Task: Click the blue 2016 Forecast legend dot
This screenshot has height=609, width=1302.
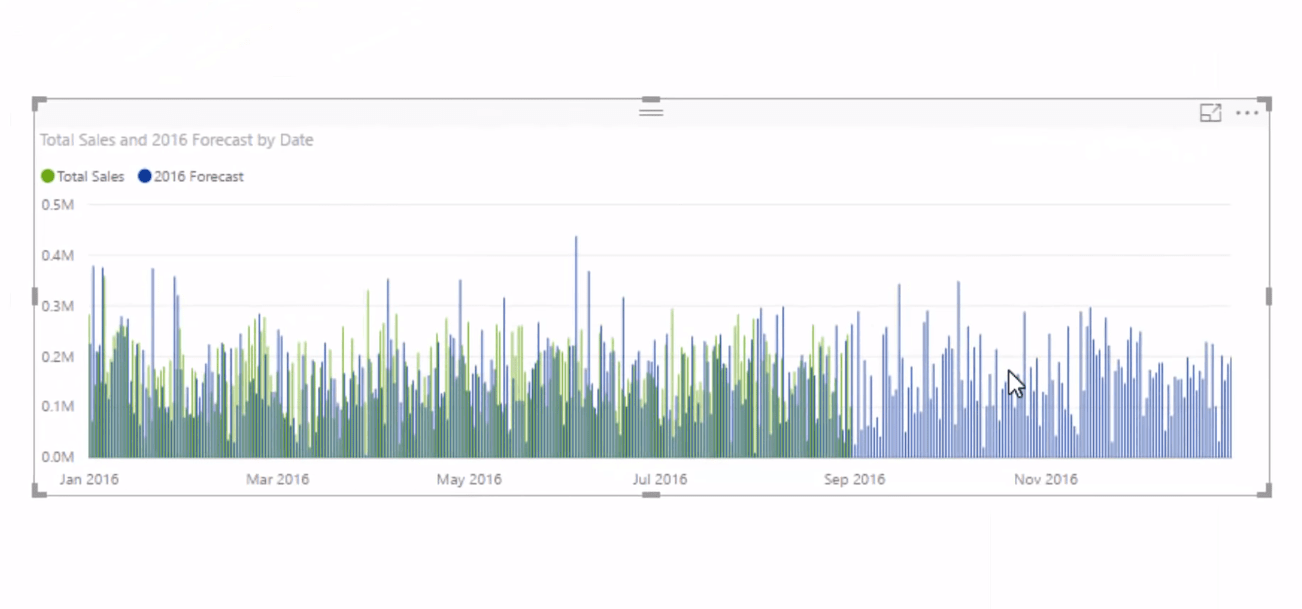Action: point(144,176)
